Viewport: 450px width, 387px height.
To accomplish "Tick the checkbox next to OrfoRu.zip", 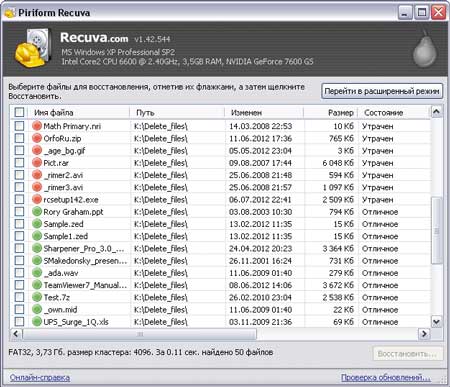I will (19, 138).
